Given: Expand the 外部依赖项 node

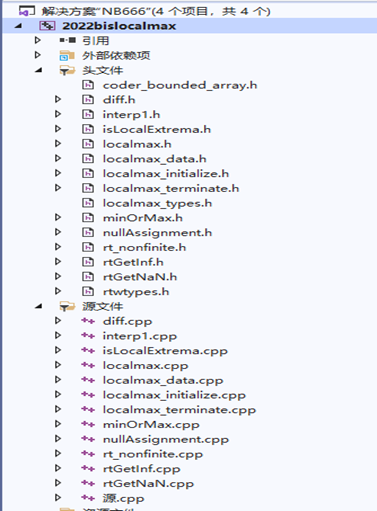Looking at the screenshot, I should 38,55.
